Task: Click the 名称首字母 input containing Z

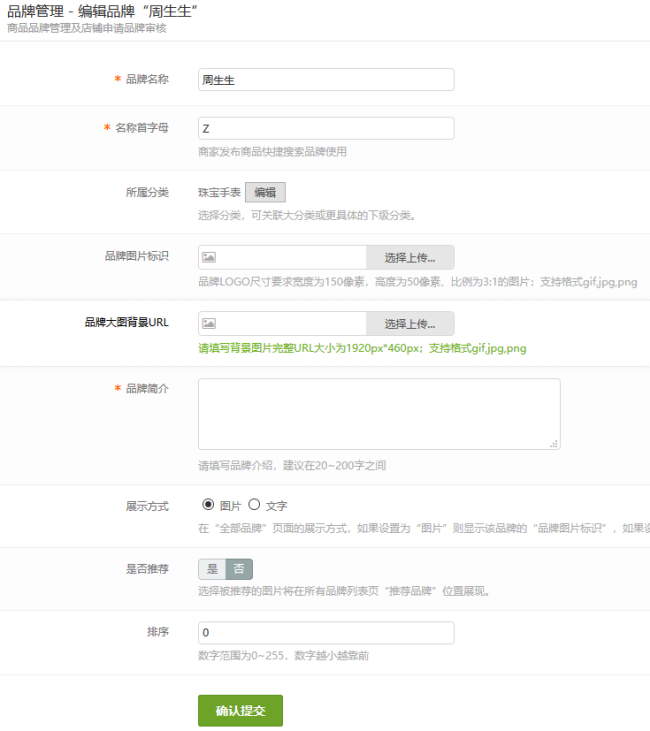Action: (326, 128)
